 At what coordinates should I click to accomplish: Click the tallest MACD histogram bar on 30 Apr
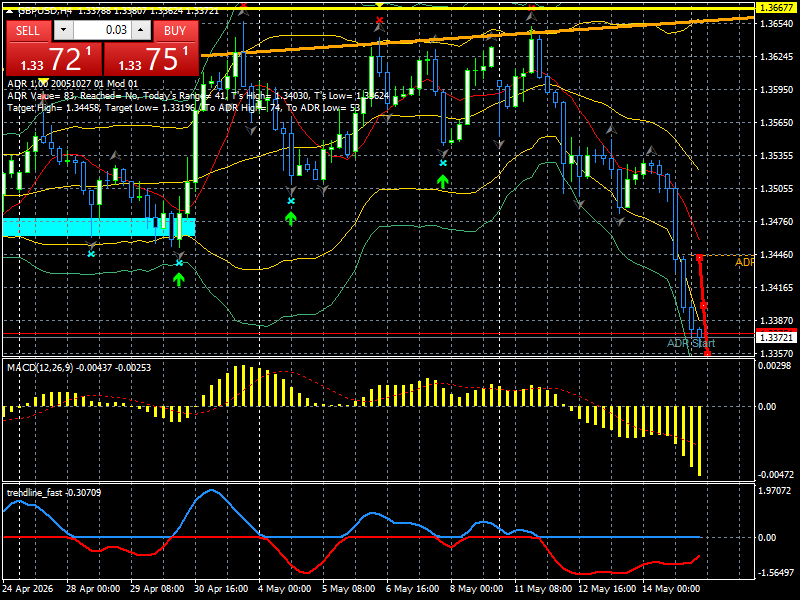243,386
